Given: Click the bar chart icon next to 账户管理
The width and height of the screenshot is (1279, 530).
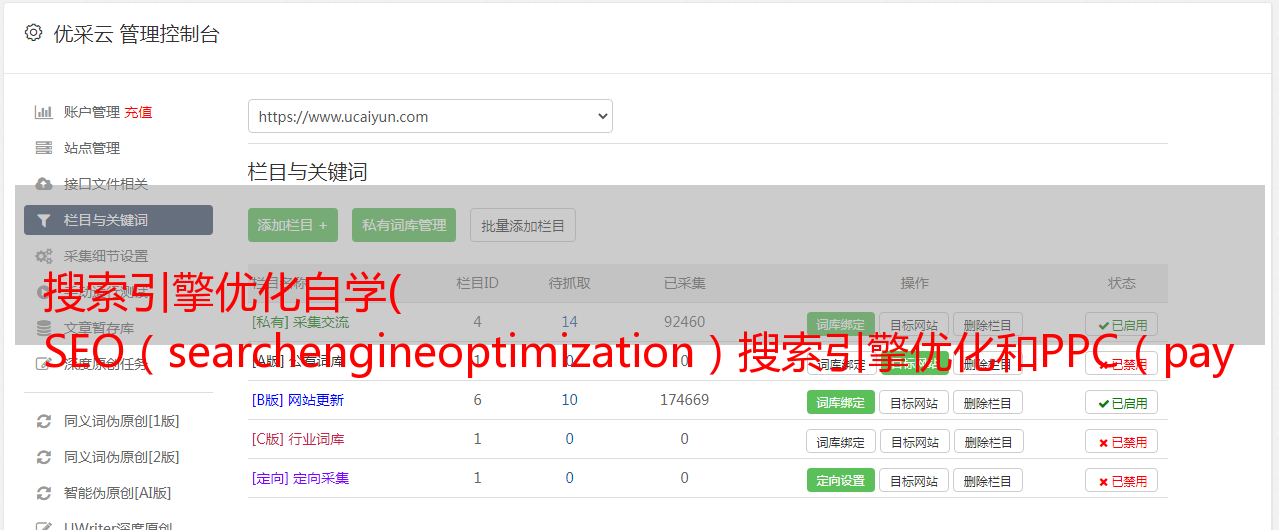Looking at the screenshot, I should pyautogui.click(x=44, y=112).
